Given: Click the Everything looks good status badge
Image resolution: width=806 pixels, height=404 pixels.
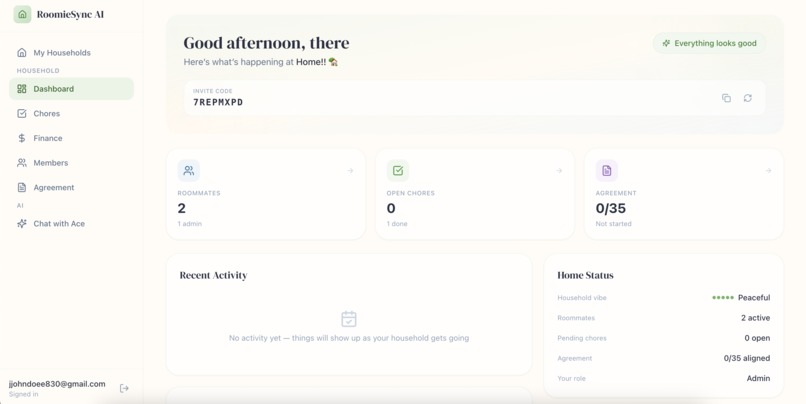Looking at the screenshot, I should [x=709, y=44].
